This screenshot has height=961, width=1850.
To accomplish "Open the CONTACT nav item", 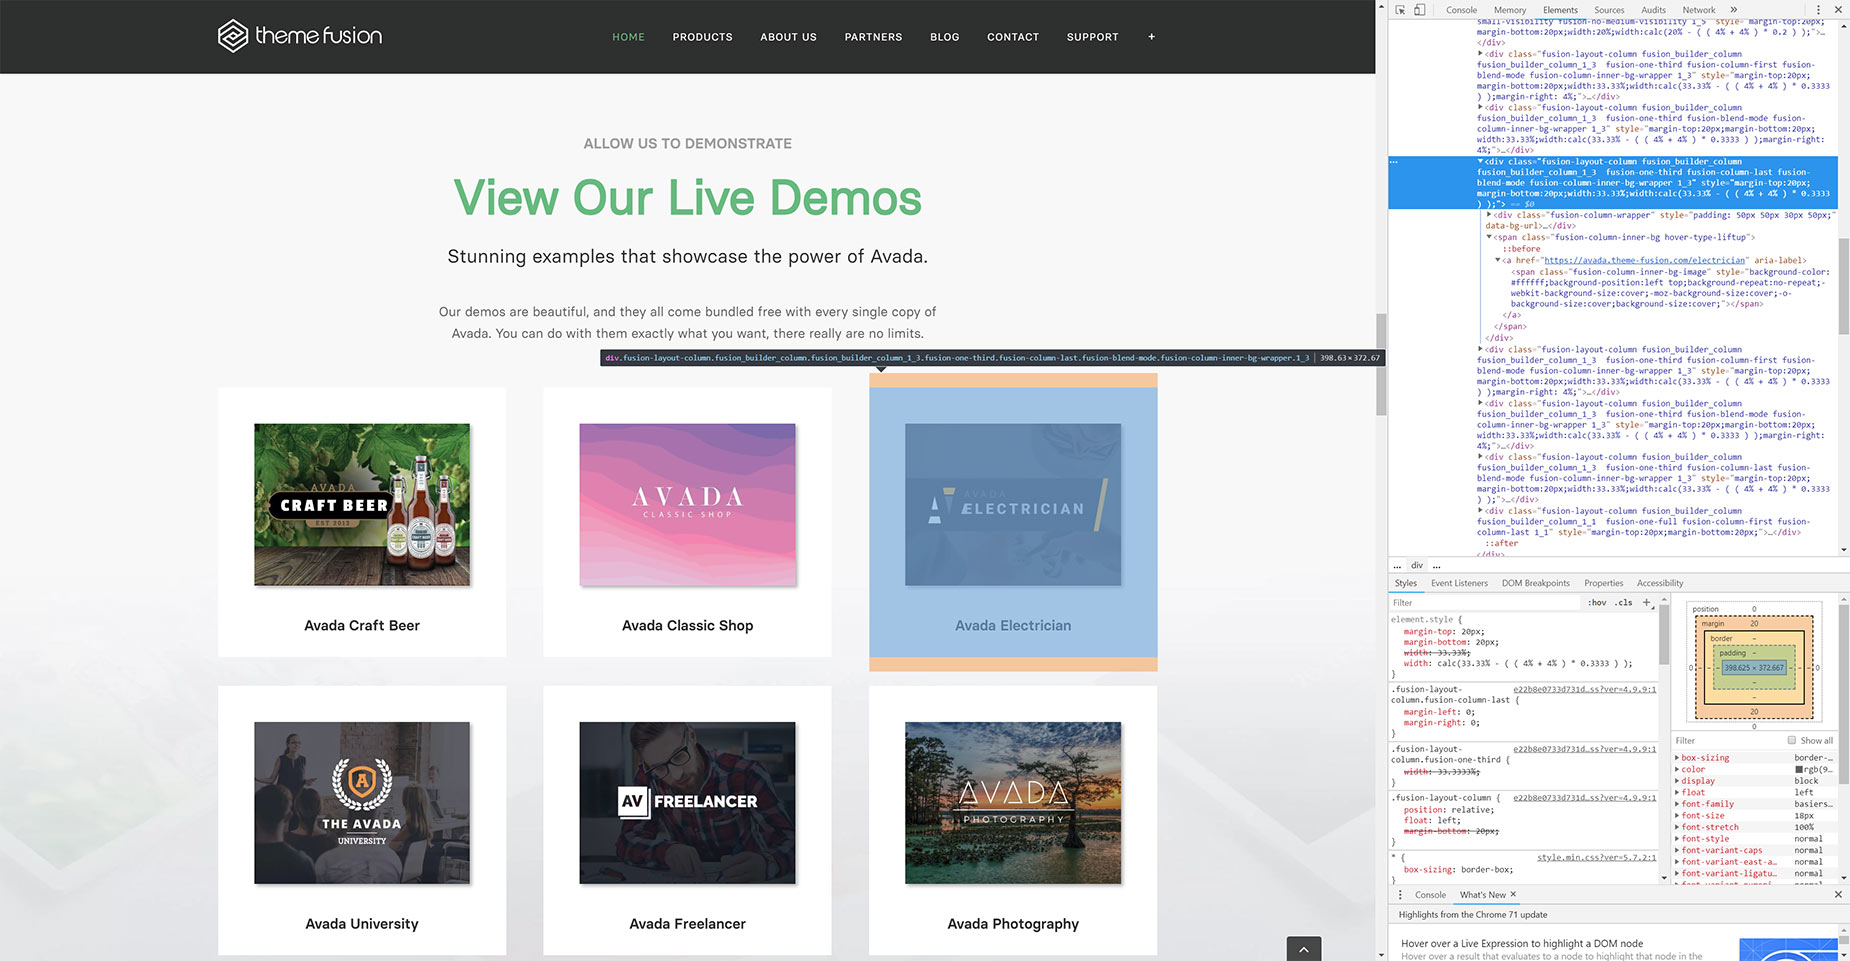I will (x=1013, y=37).
